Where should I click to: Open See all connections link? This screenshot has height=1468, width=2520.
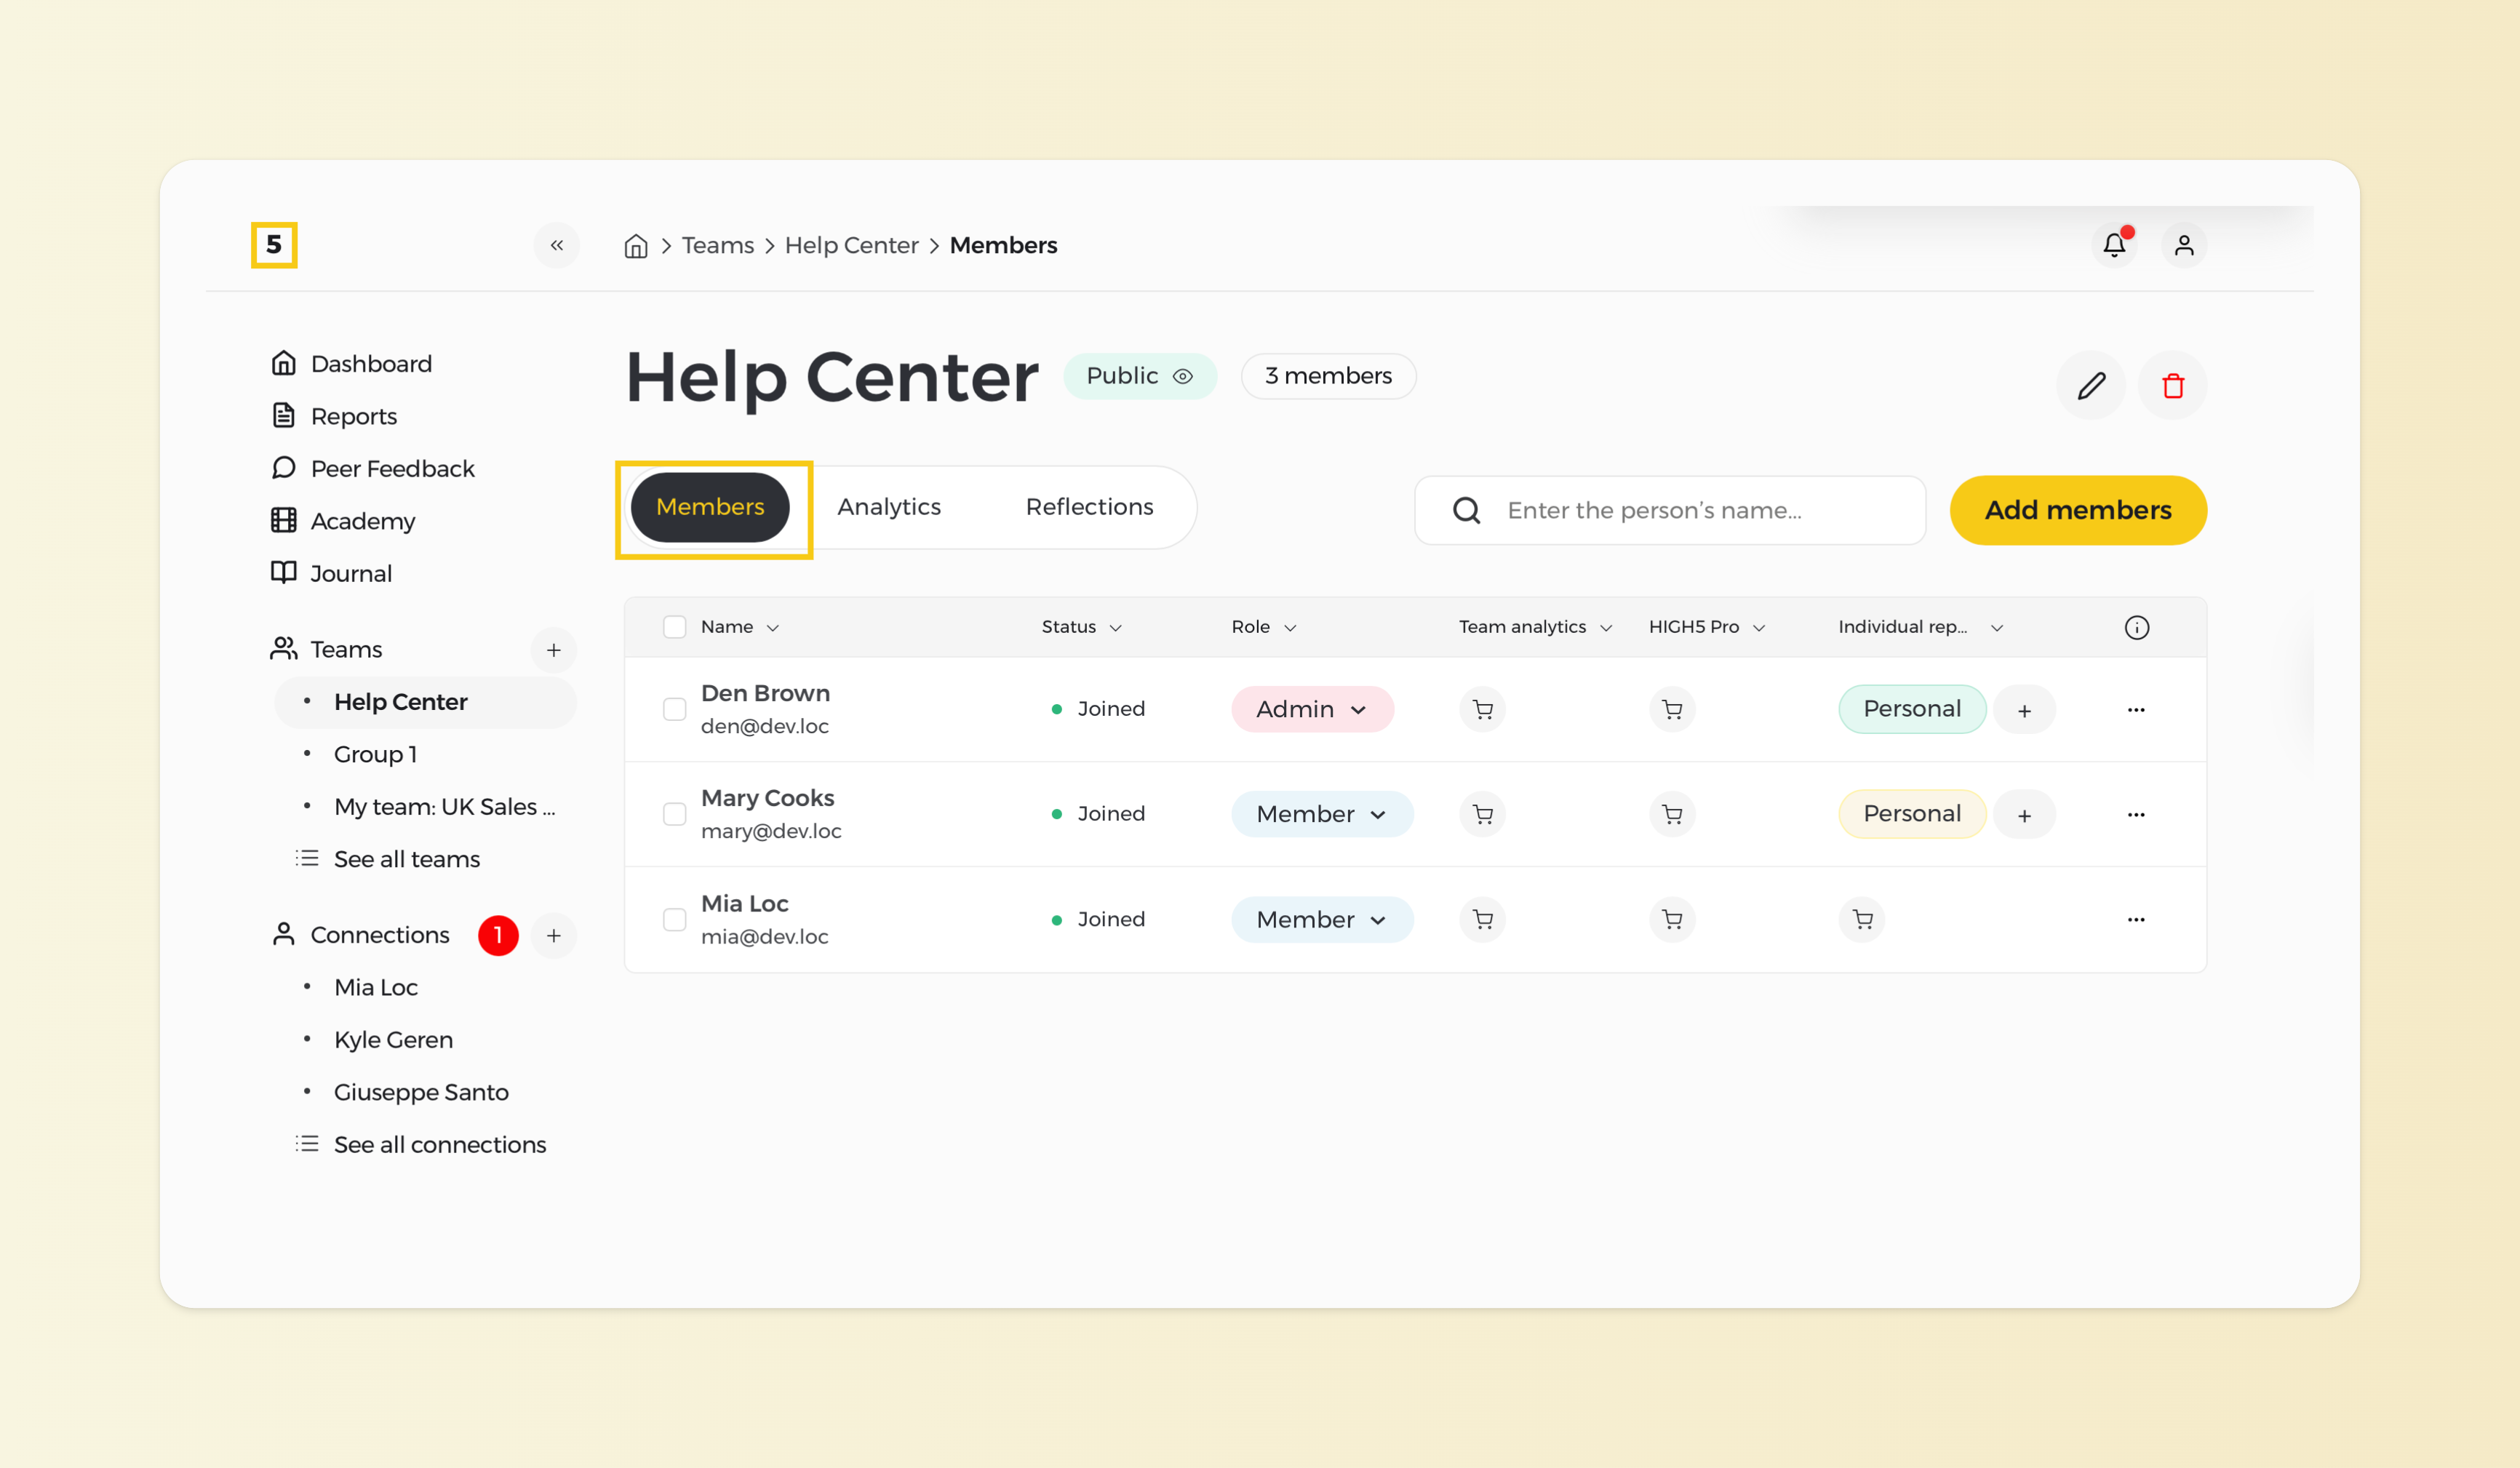(x=440, y=1144)
